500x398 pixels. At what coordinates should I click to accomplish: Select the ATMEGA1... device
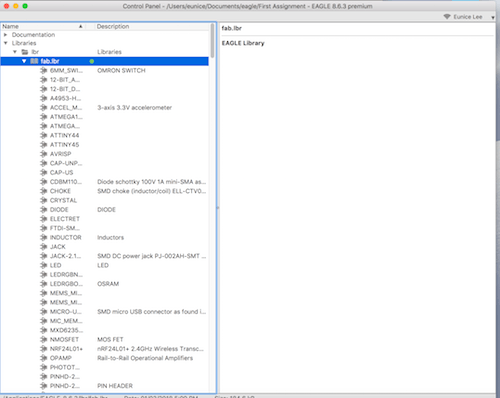[x=66, y=117]
